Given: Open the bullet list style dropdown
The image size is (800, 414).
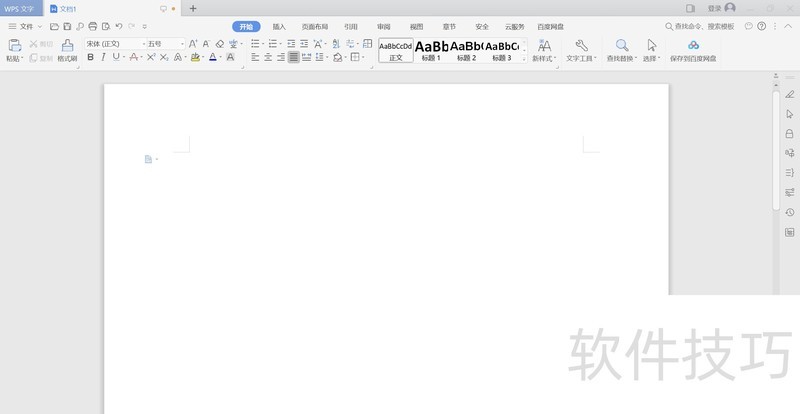Looking at the screenshot, I should [263, 44].
